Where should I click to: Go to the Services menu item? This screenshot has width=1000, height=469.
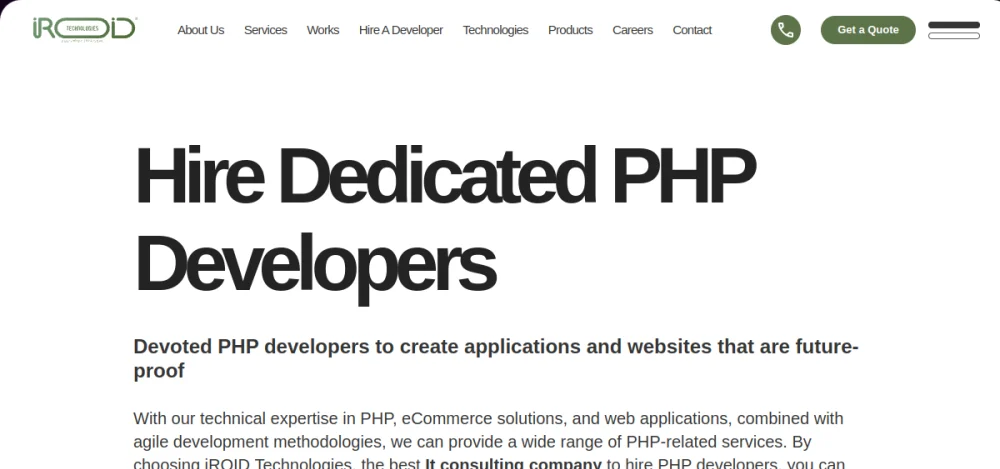point(265,30)
